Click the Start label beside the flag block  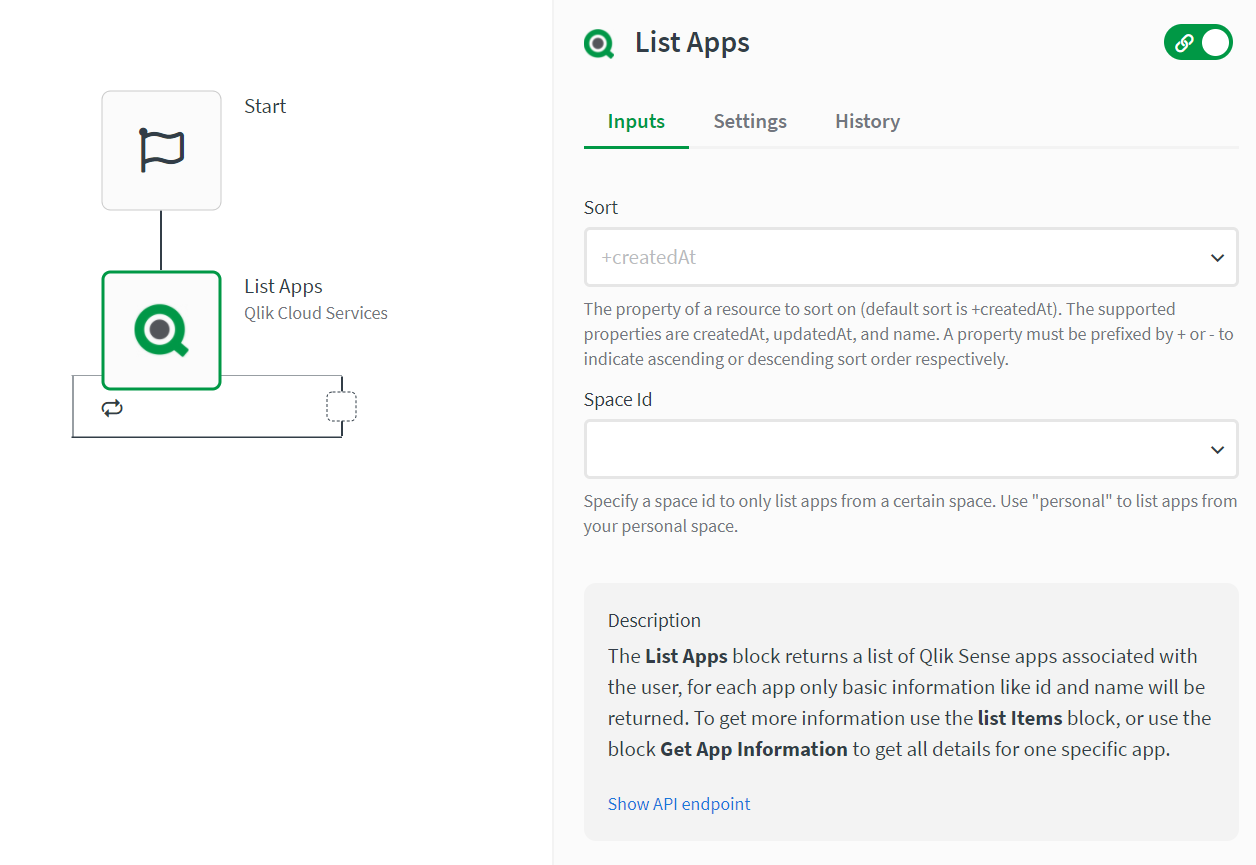(x=264, y=106)
